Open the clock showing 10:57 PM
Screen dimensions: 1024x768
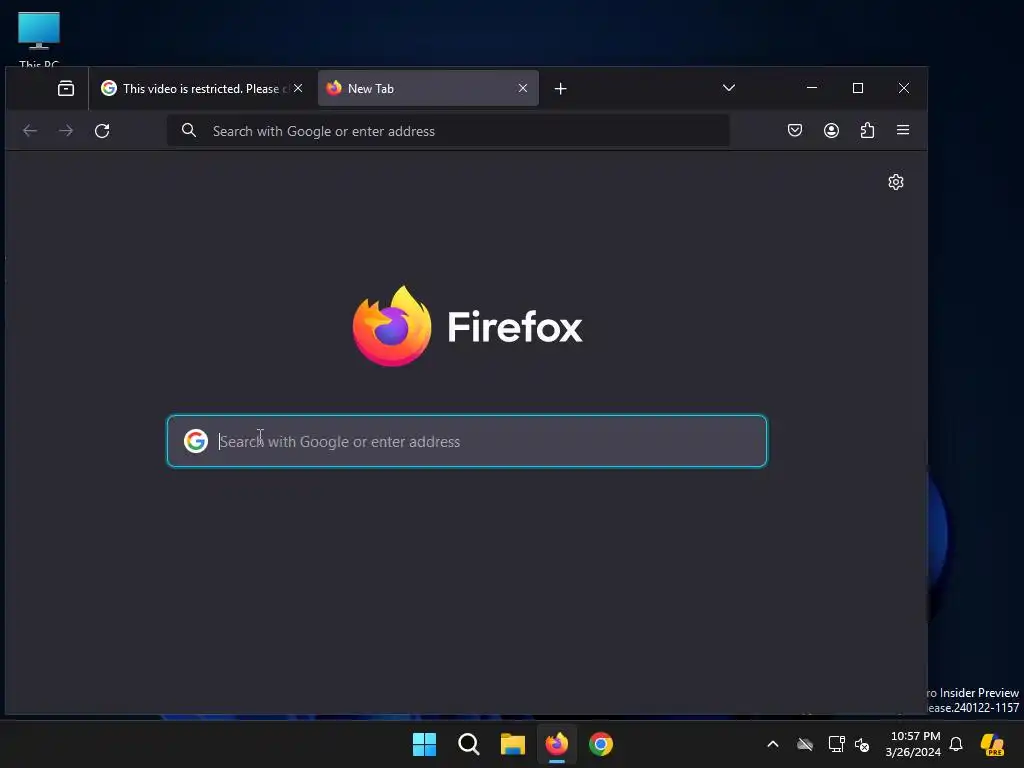point(913,744)
